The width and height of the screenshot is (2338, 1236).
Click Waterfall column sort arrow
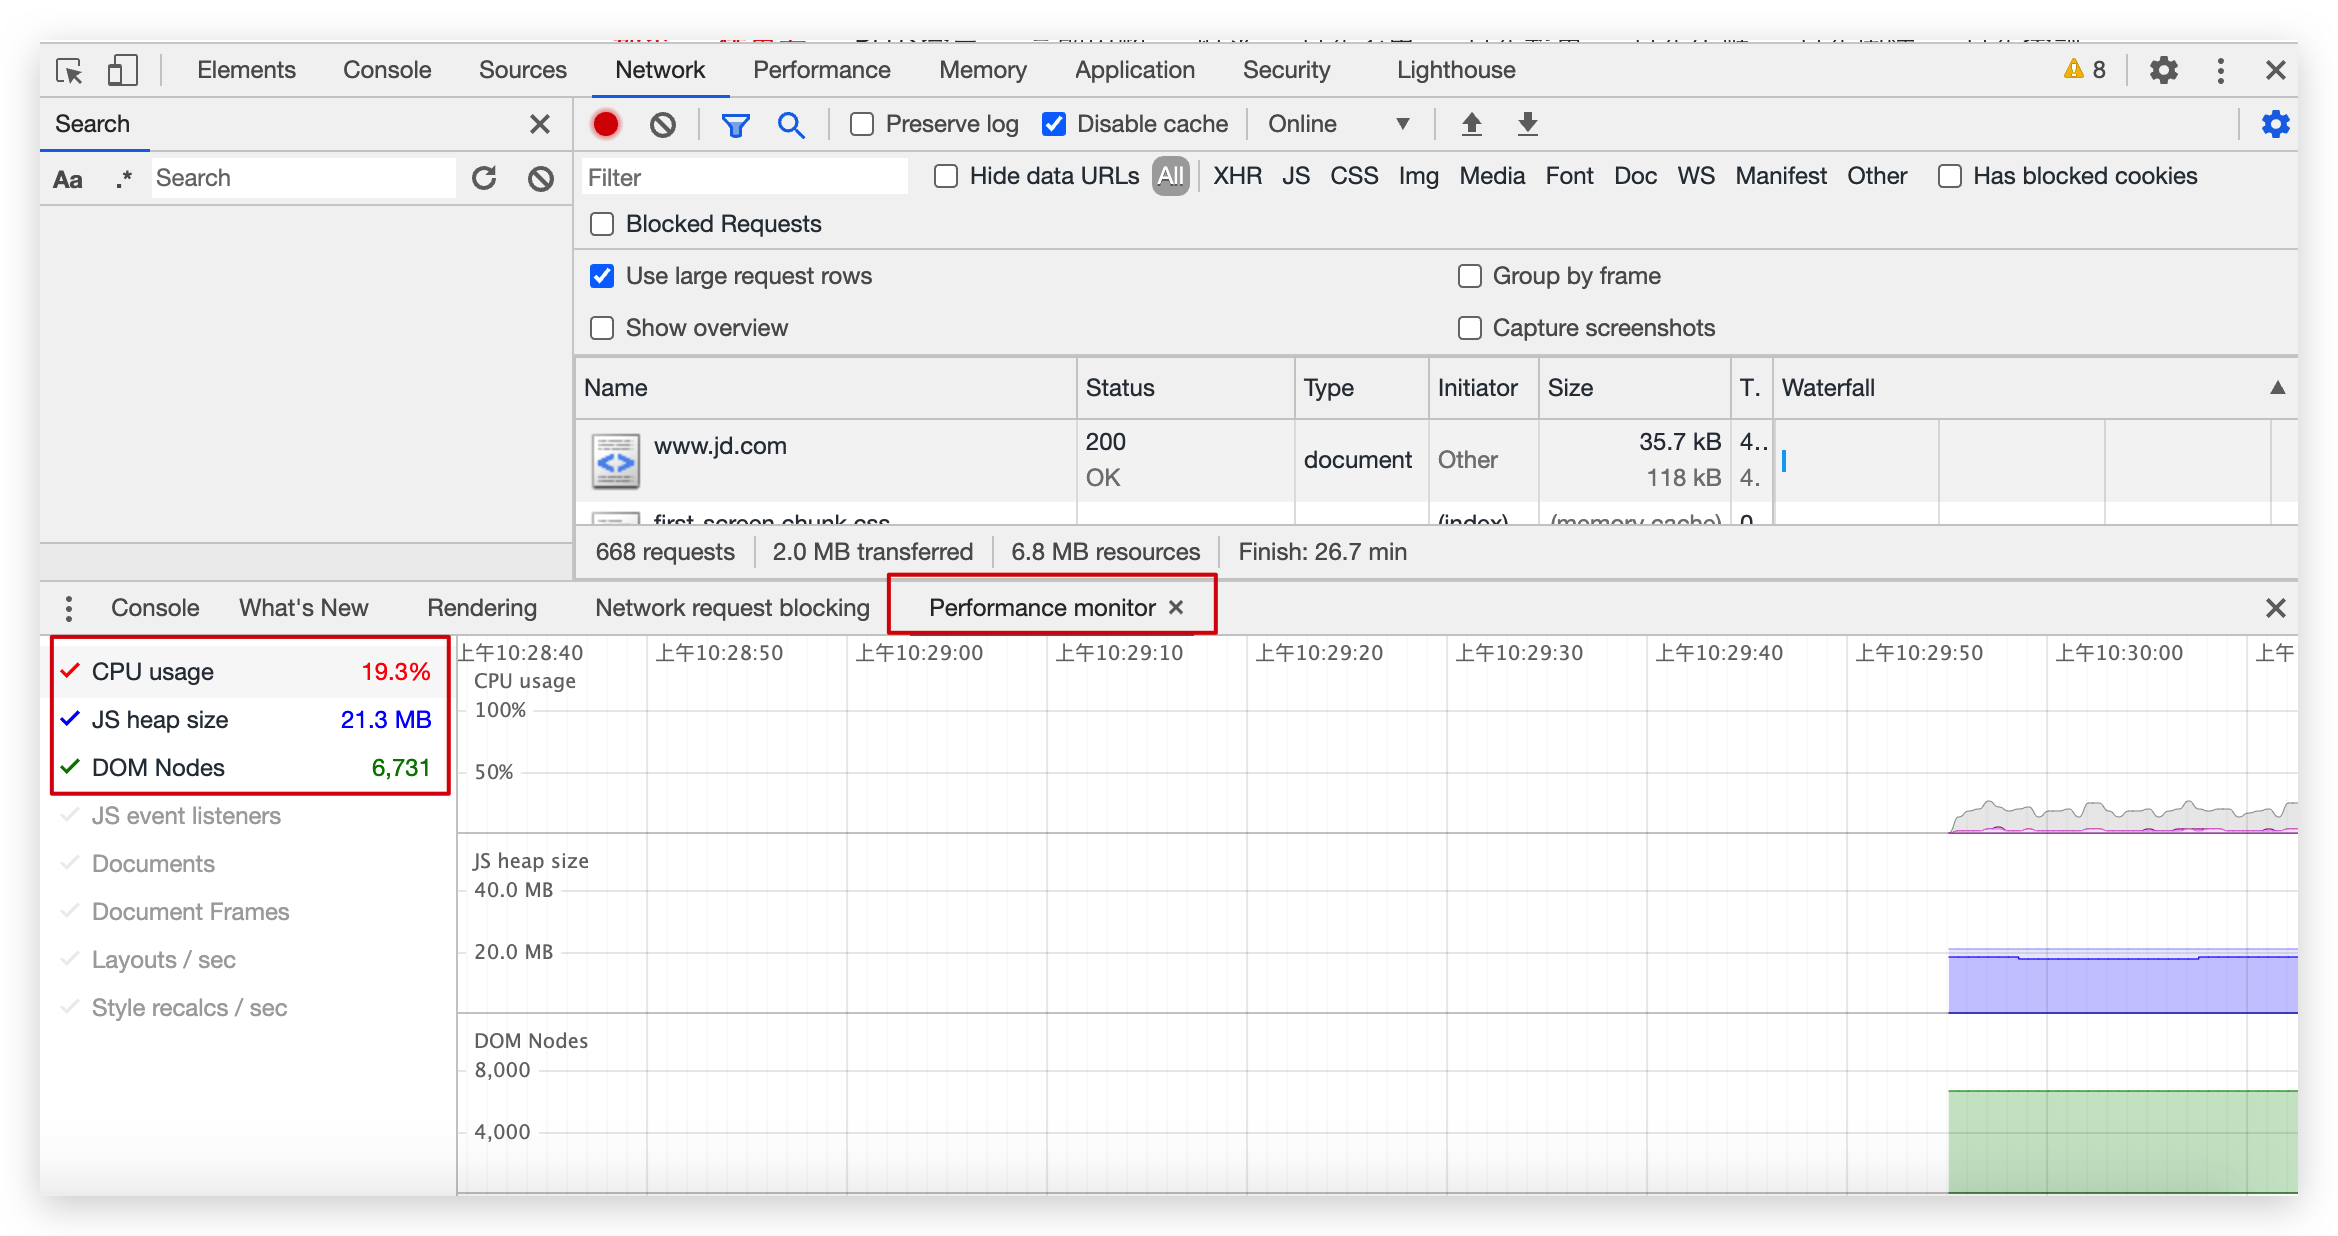coord(2277,388)
